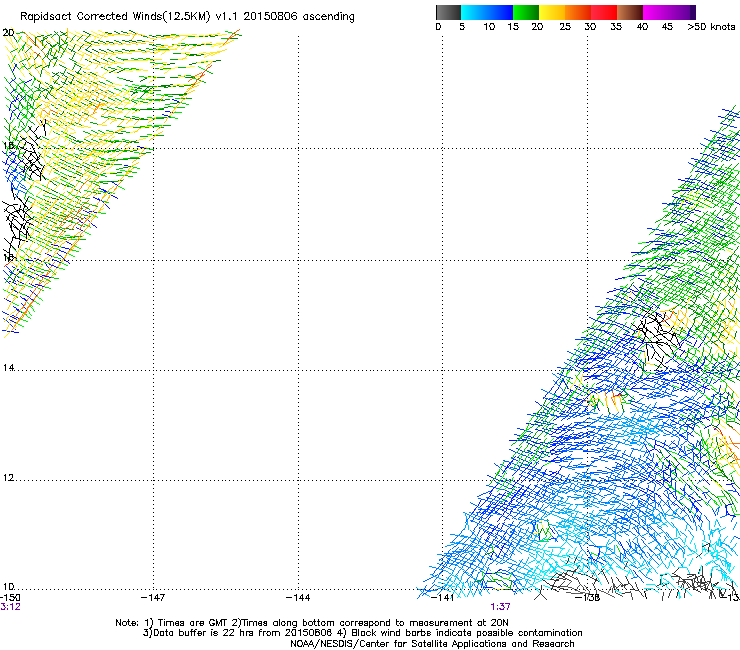Click the dark purple >50 knots swatch
This screenshot has height=650, width=740.
tap(692, 12)
